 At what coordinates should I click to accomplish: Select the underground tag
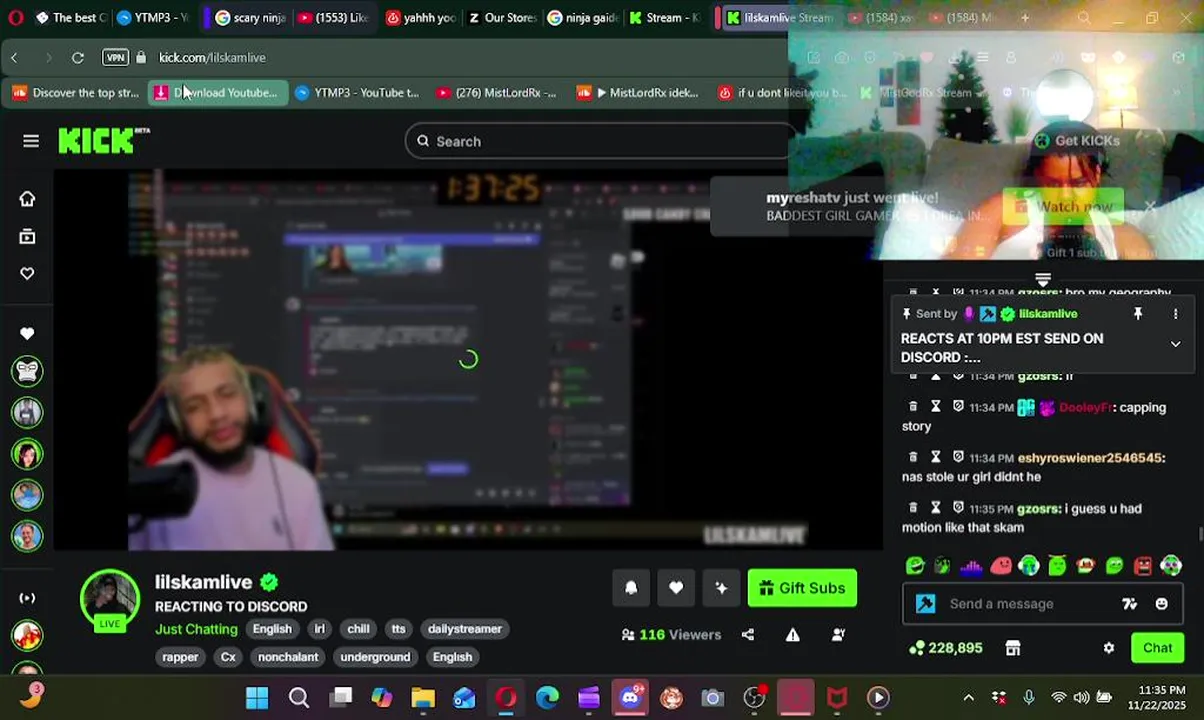[x=375, y=657]
